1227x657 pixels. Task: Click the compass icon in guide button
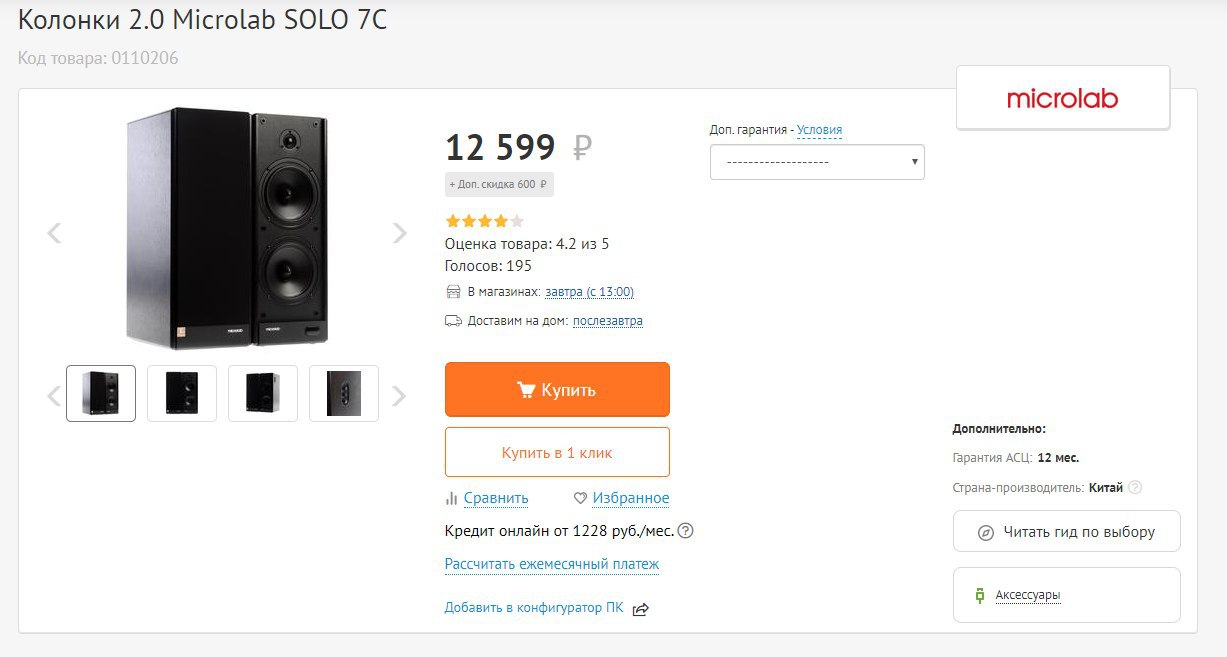(x=985, y=532)
